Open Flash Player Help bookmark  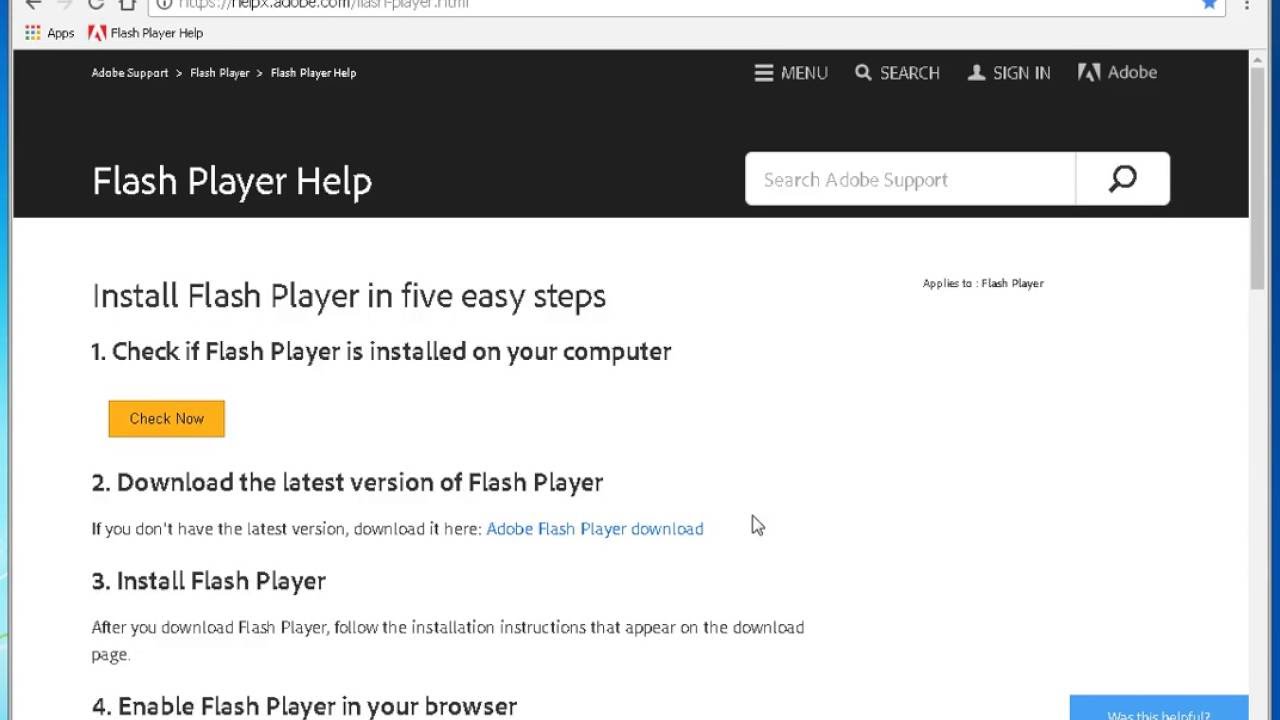[x=145, y=33]
